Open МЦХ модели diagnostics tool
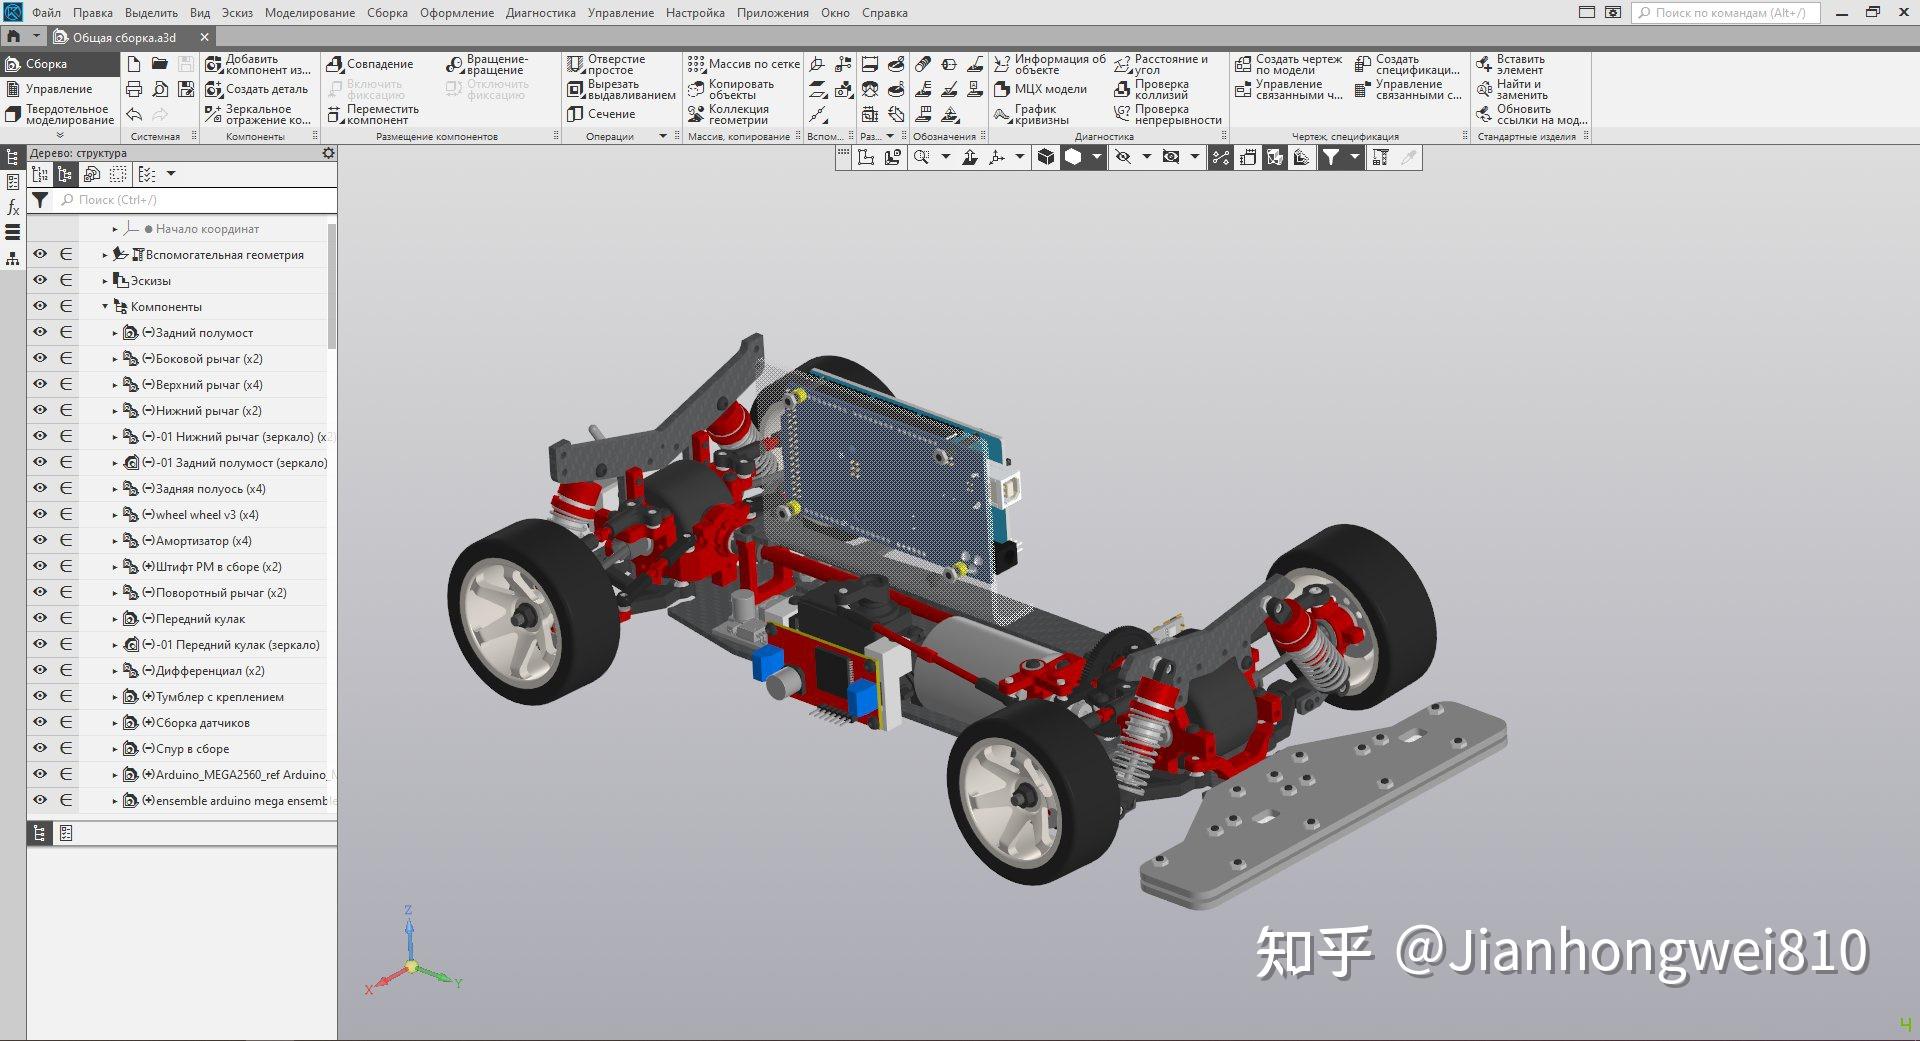The height and width of the screenshot is (1041, 1920). (1043, 89)
